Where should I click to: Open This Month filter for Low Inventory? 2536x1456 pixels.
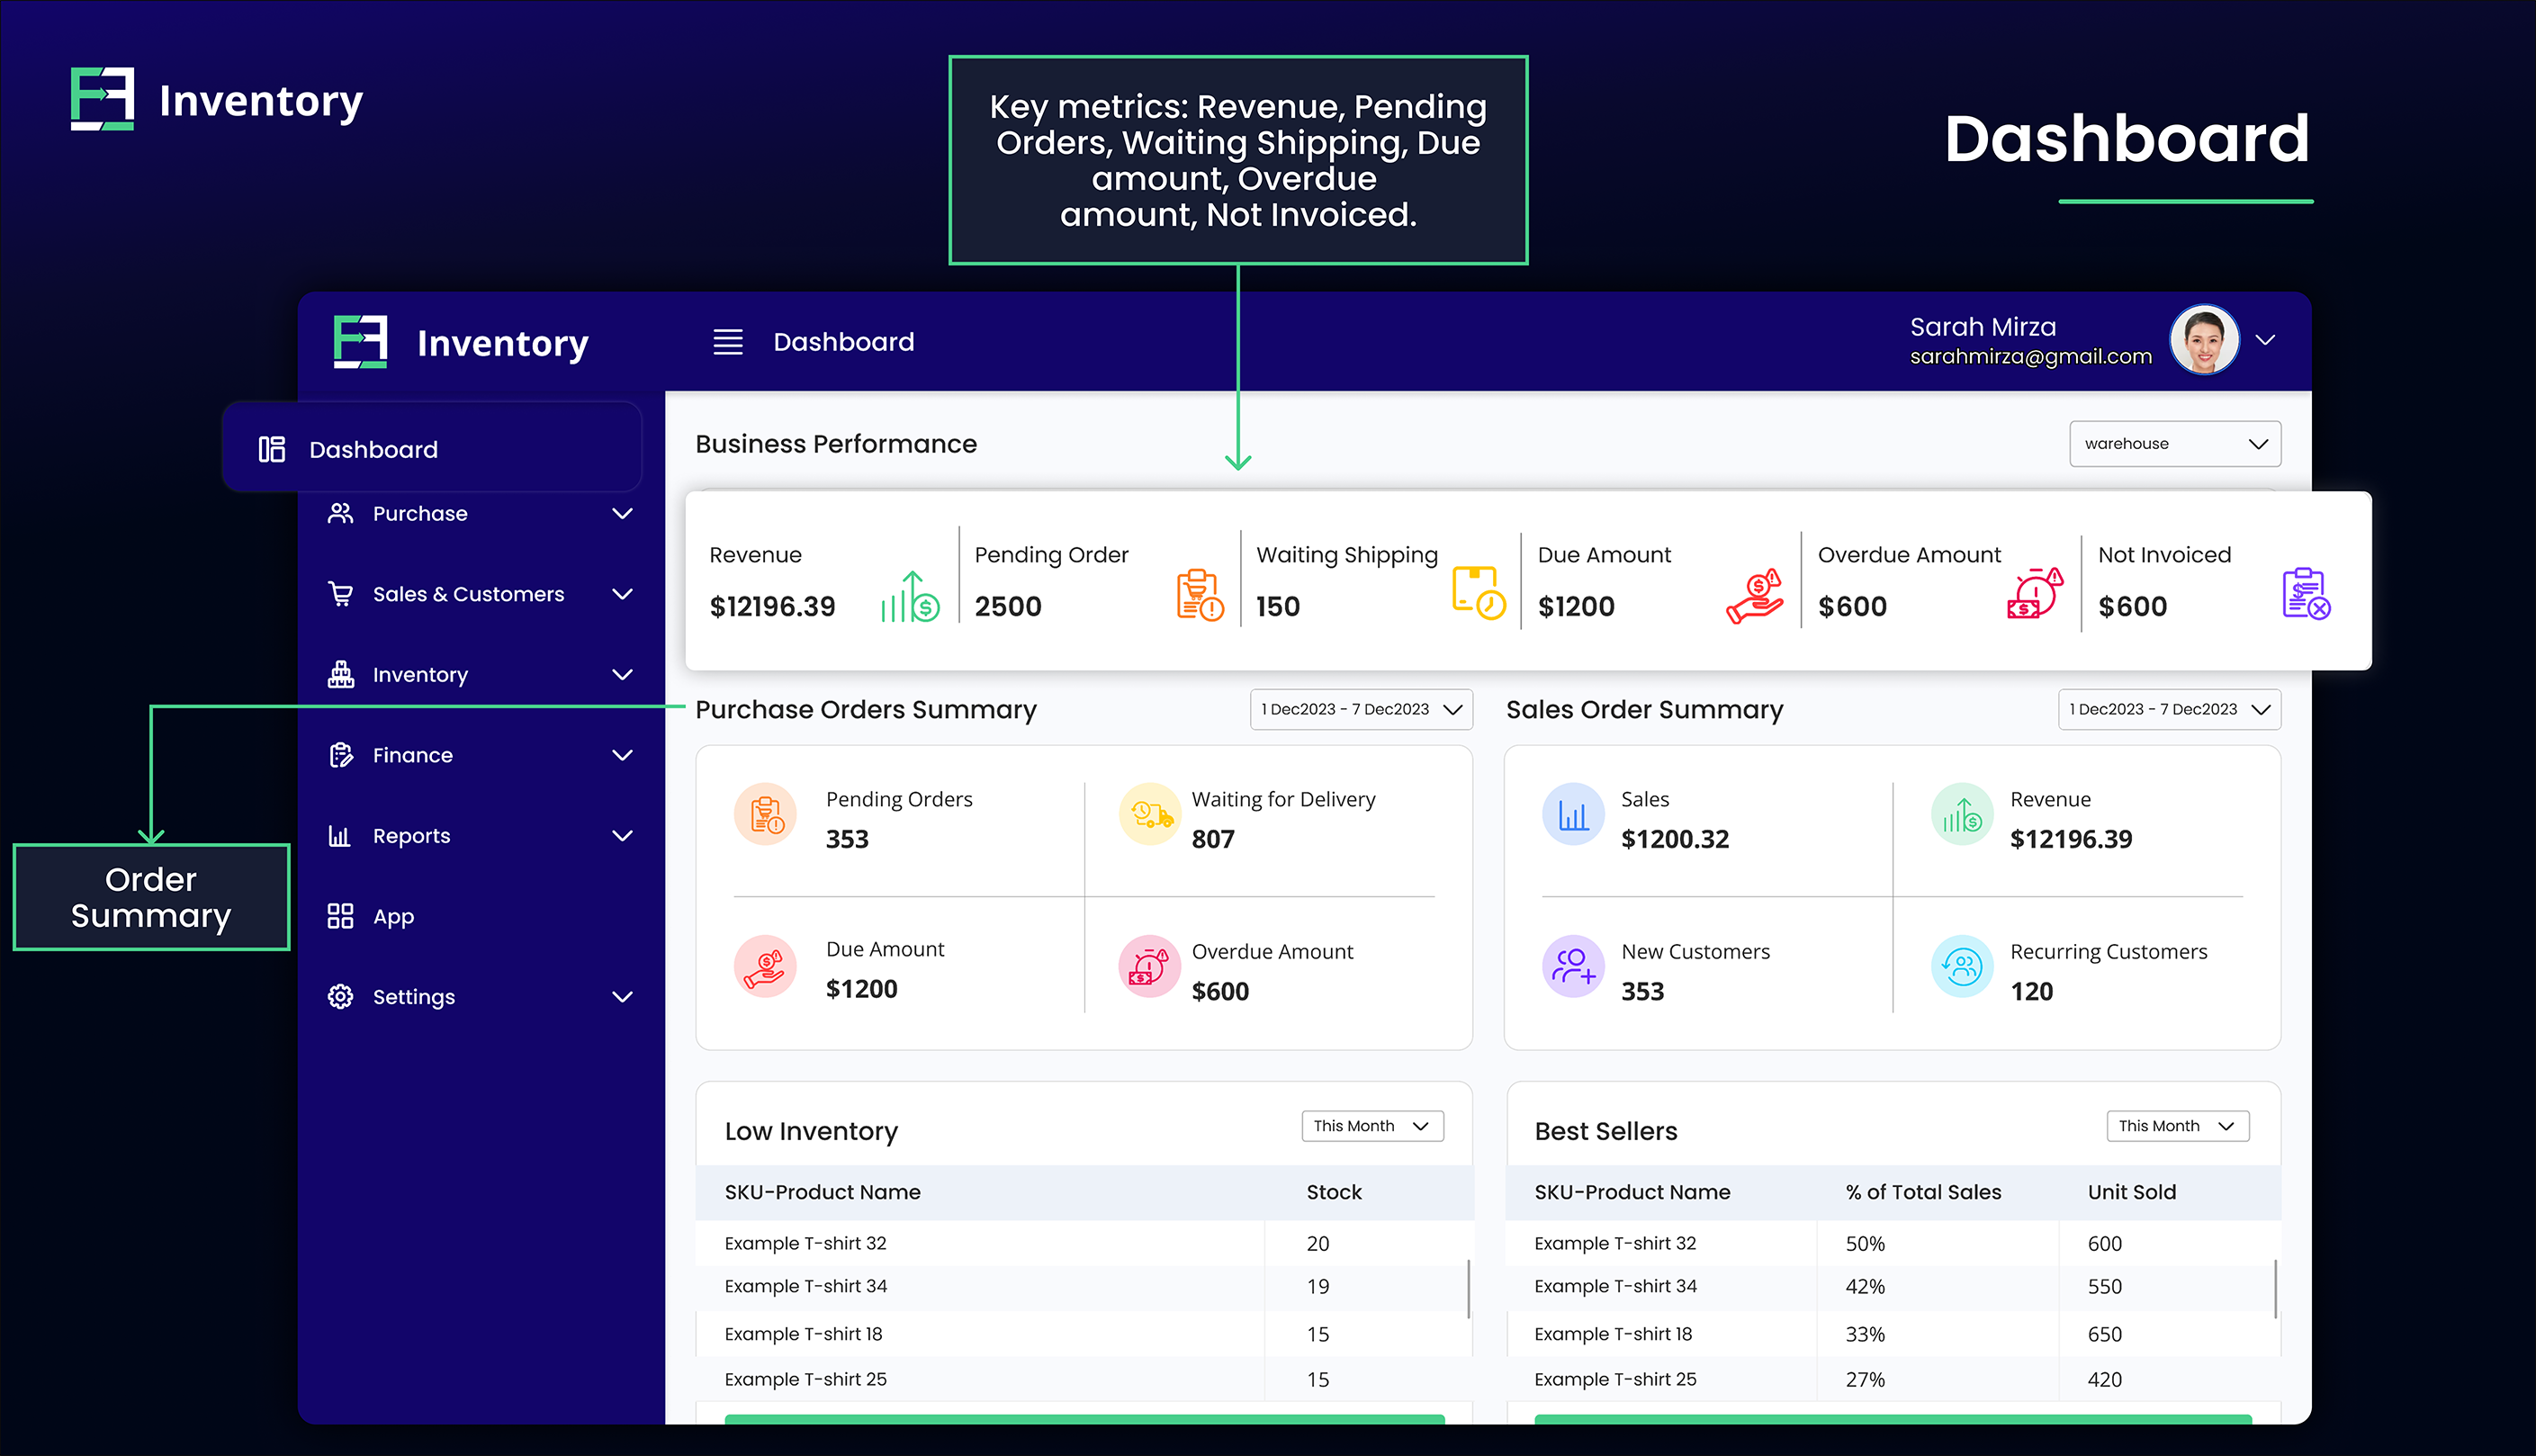tap(1371, 1125)
